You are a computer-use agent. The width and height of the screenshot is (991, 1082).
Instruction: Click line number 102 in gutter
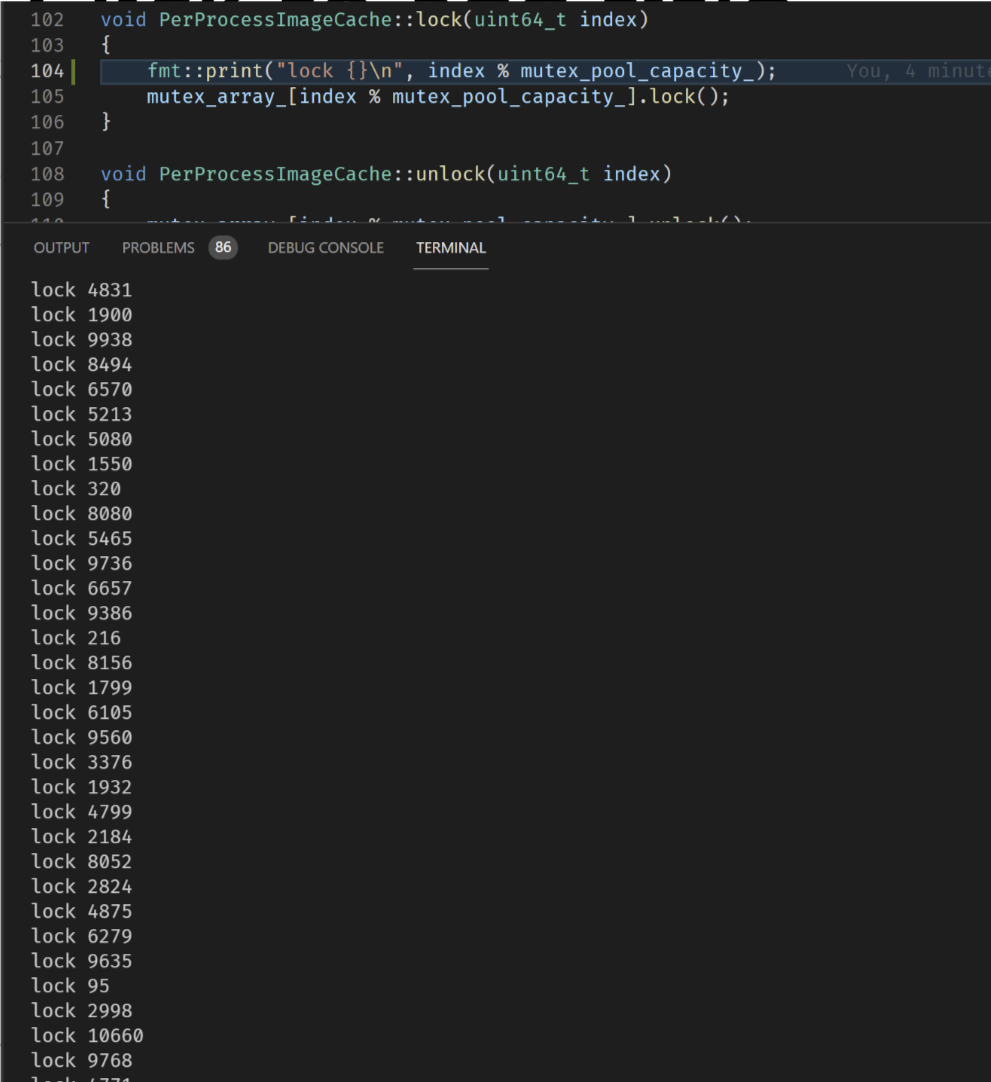[x=47, y=20]
